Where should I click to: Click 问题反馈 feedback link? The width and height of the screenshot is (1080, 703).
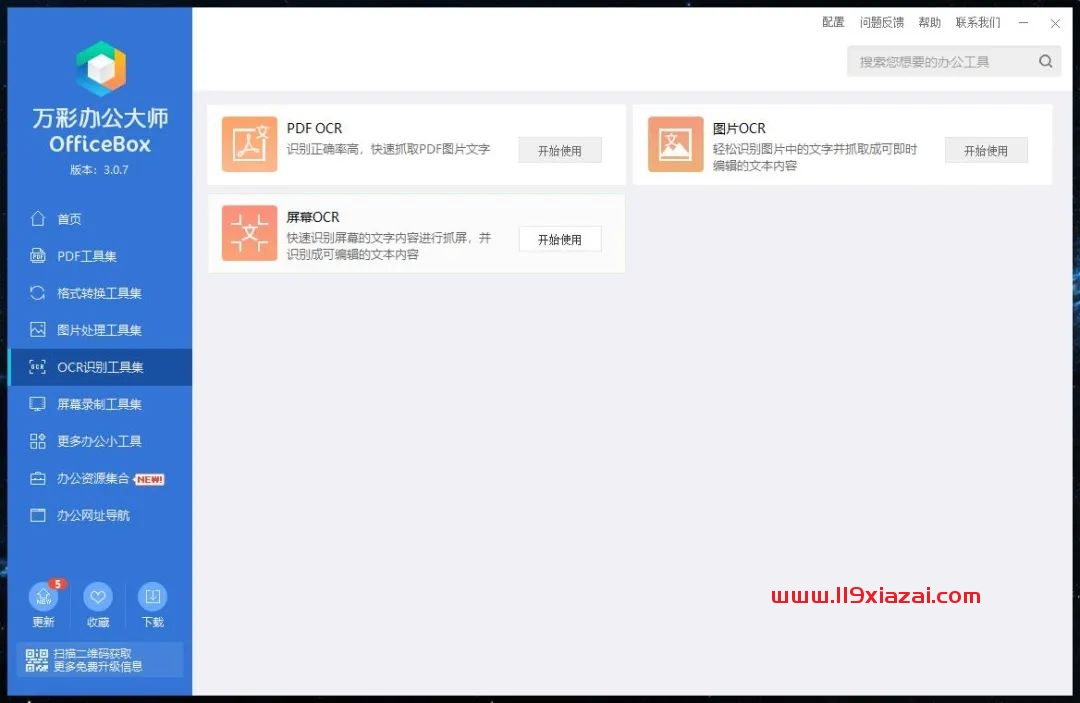882,22
